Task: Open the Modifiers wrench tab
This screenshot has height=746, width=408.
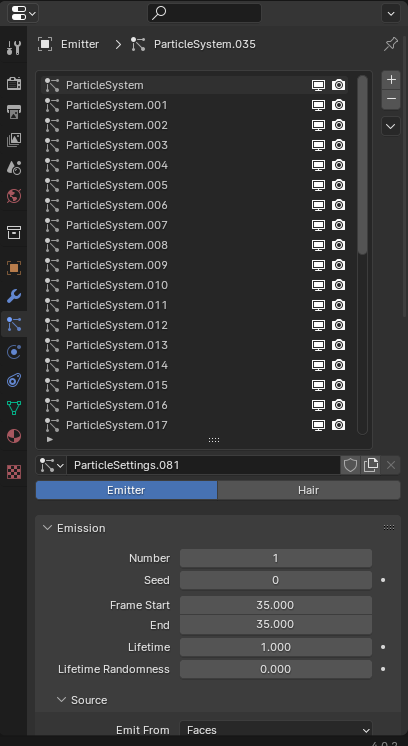Action: pyautogui.click(x=14, y=296)
